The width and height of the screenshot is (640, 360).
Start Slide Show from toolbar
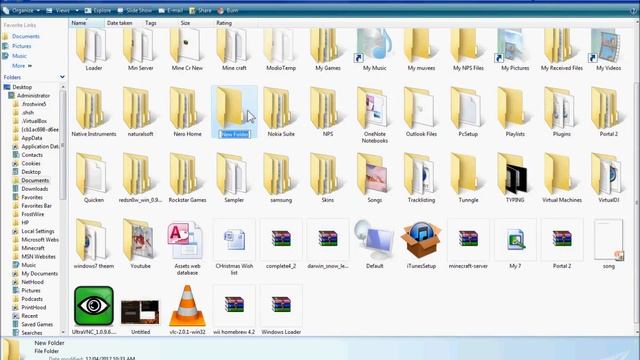(x=134, y=11)
